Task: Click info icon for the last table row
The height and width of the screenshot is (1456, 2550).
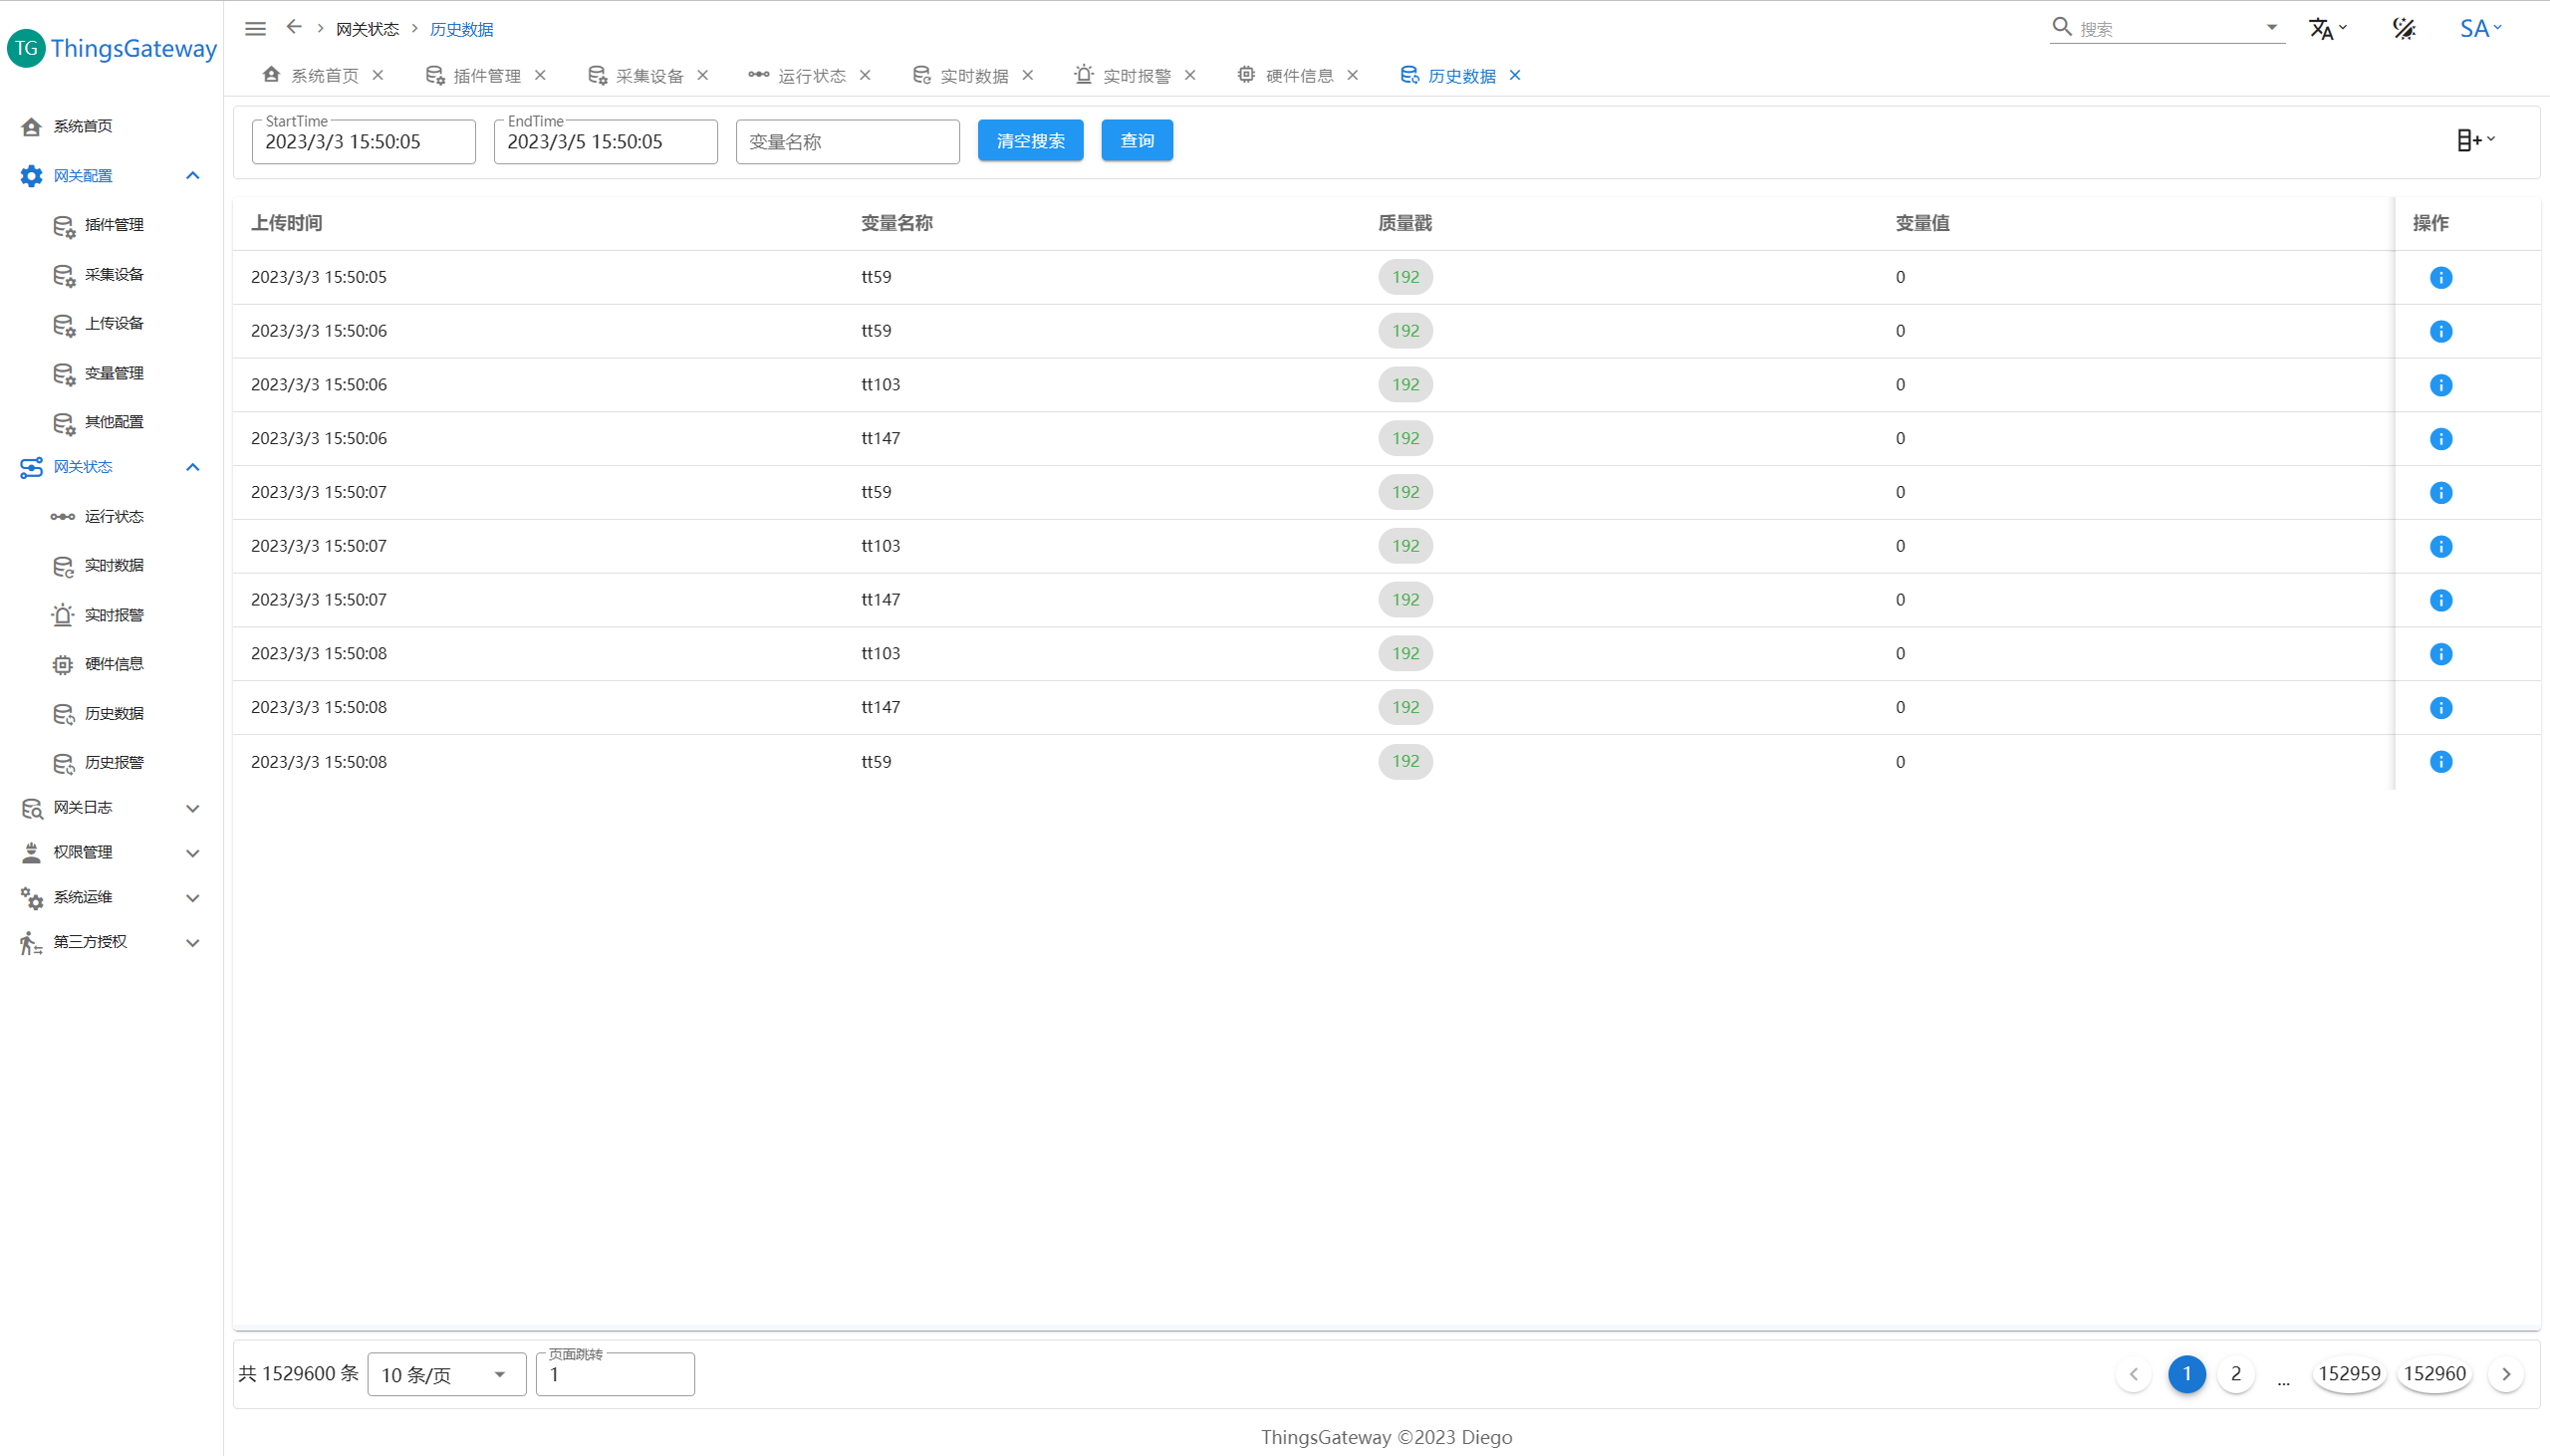Action: coord(2440,762)
